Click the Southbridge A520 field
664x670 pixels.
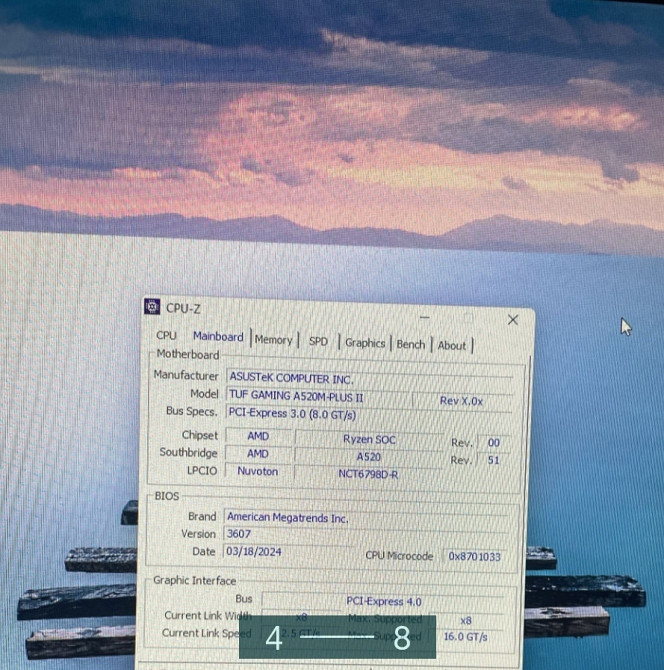(370, 456)
